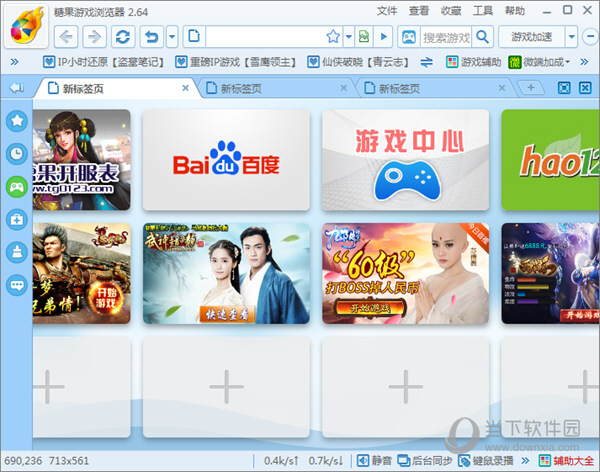
Task: Open the 工具 menu
Action: click(x=483, y=11)
